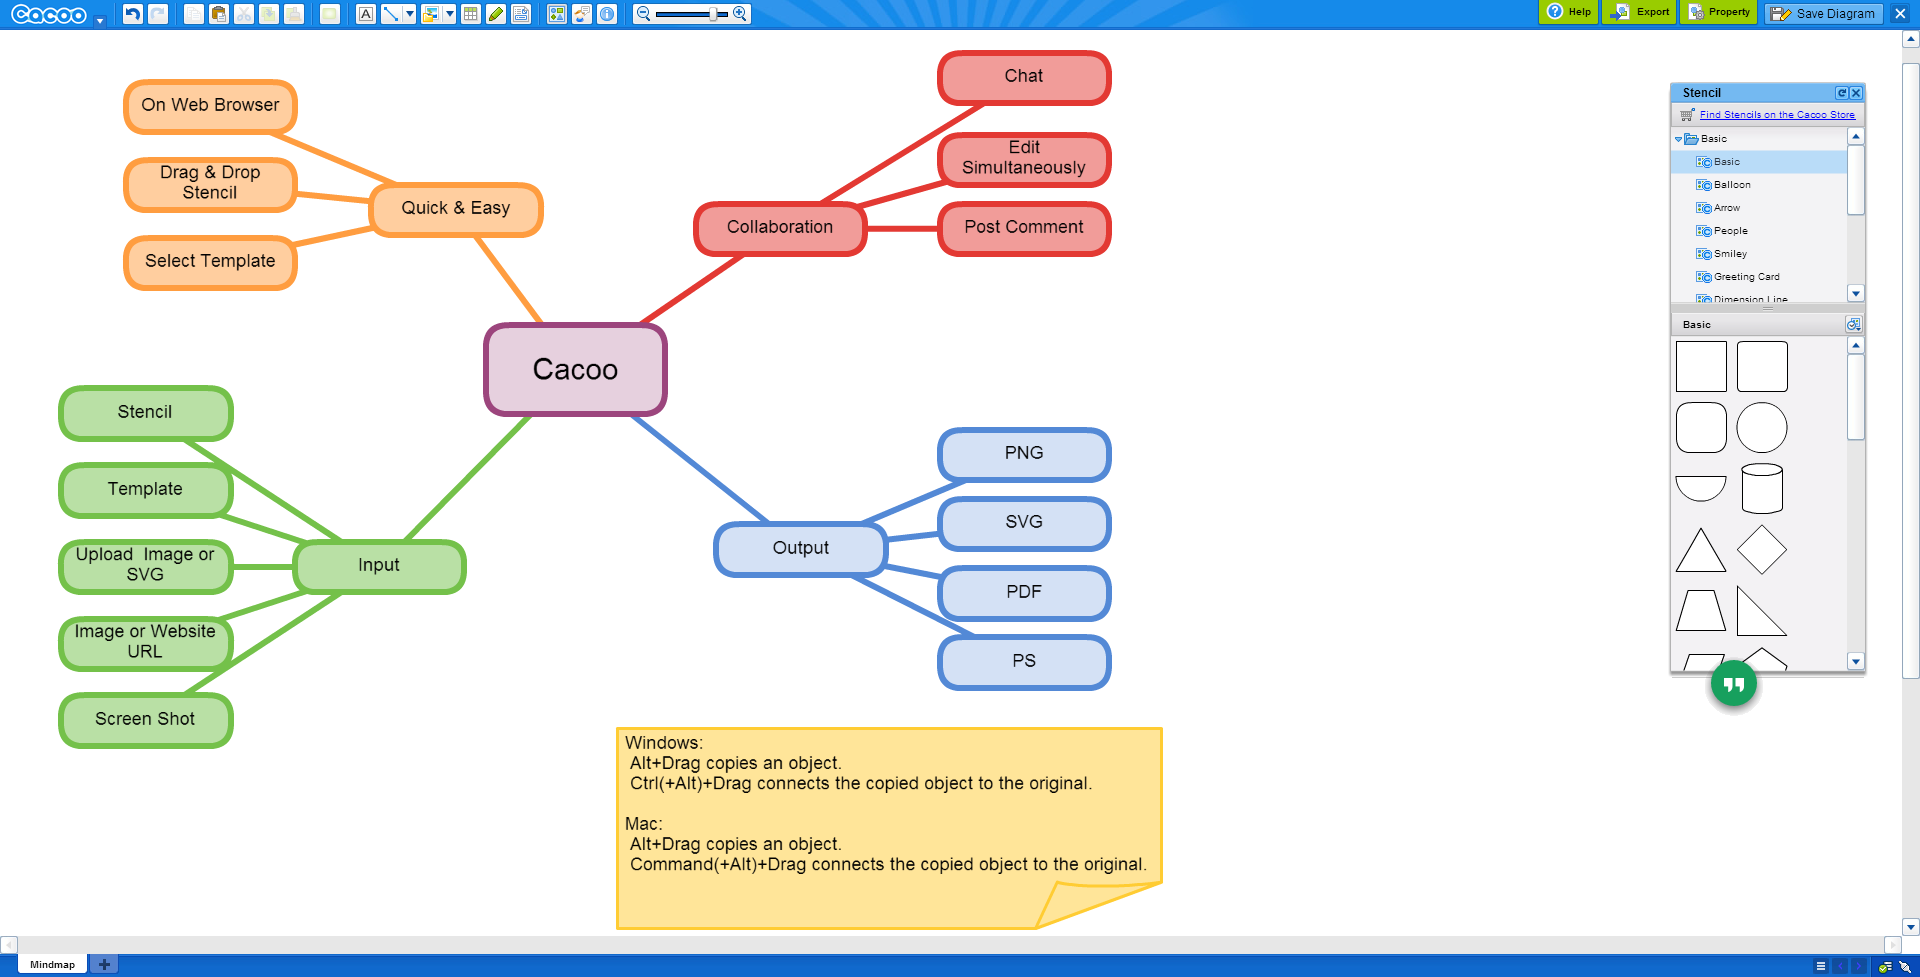1920x977 pixels.
Task: Select the Quick & Easy node
Action: pyautogui.click(x=456, y=209)
